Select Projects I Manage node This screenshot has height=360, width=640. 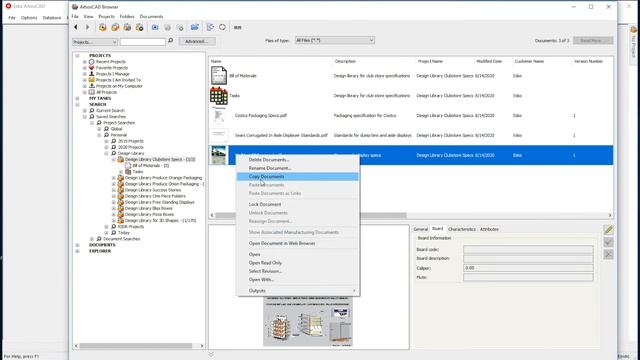pyautogui.click(x=113, y=74)
